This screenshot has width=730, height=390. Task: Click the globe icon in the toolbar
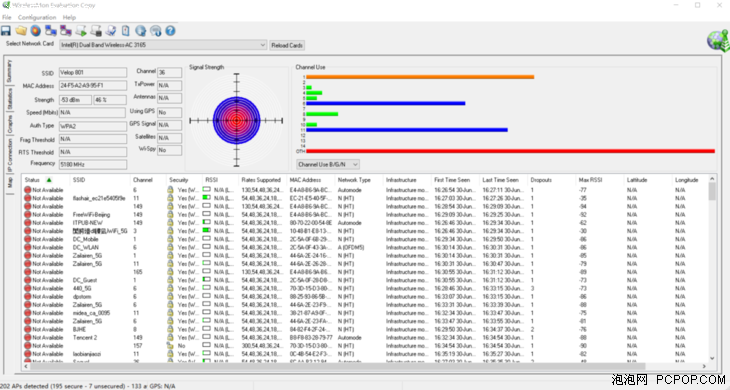coord(141,31)
